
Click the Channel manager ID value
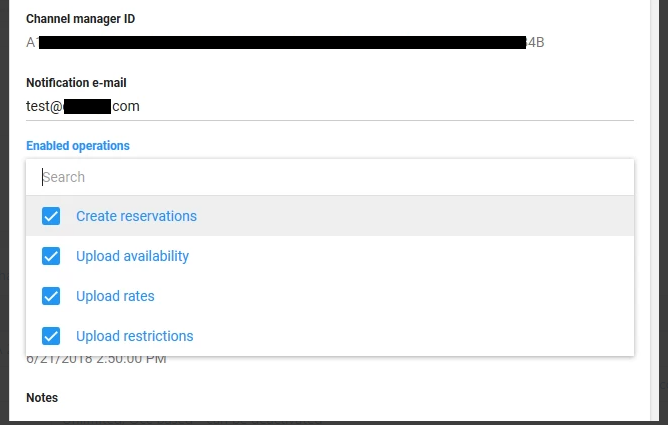[285, 43]
